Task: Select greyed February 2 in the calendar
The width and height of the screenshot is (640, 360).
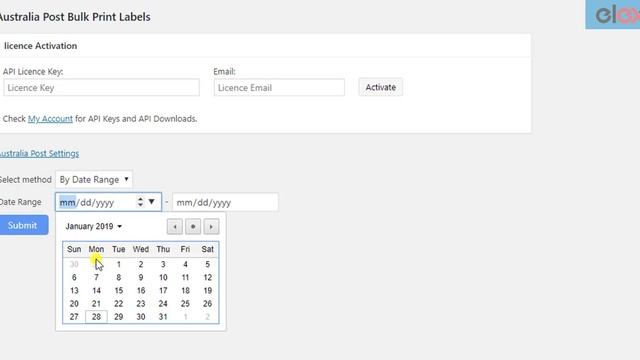Action: 207,317
